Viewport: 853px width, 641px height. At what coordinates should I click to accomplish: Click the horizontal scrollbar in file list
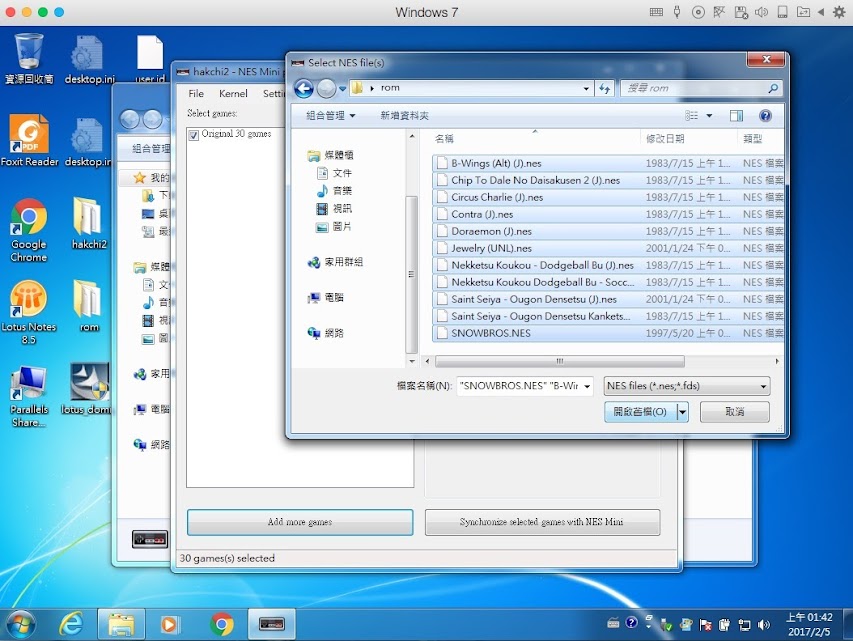560,361
